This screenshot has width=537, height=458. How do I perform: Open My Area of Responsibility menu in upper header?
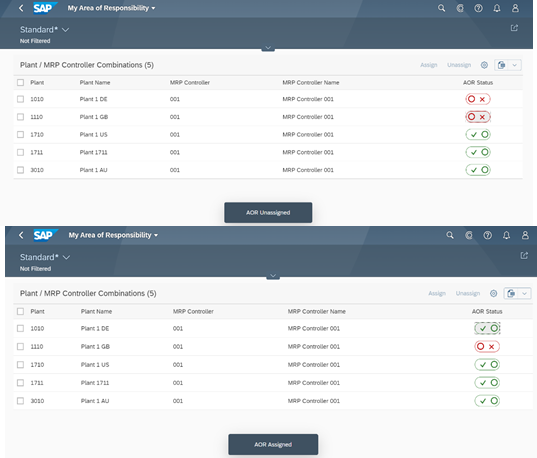click(111, 8)
